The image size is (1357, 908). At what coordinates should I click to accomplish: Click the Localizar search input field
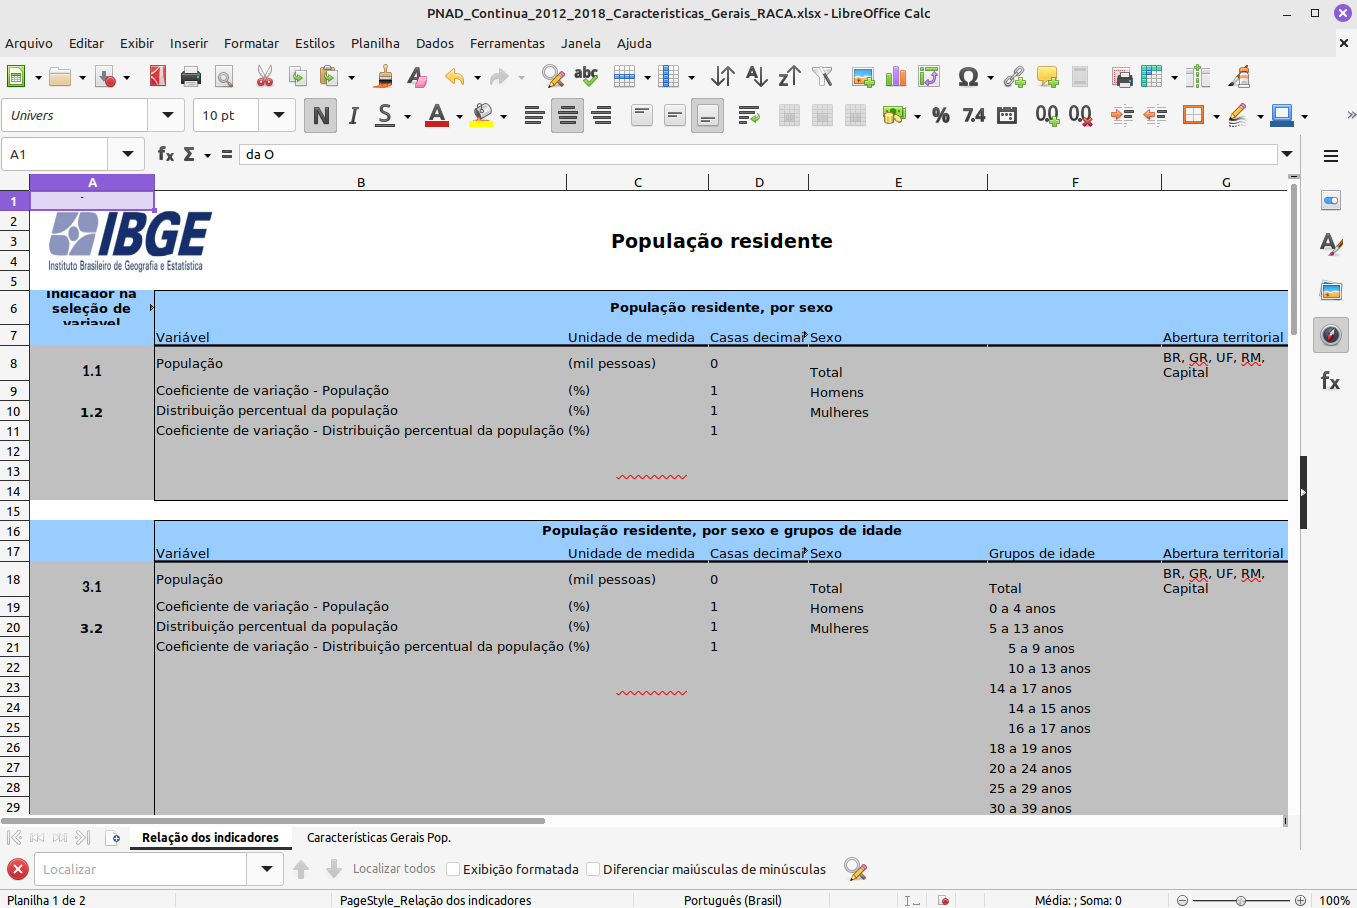tap(140, 870)
